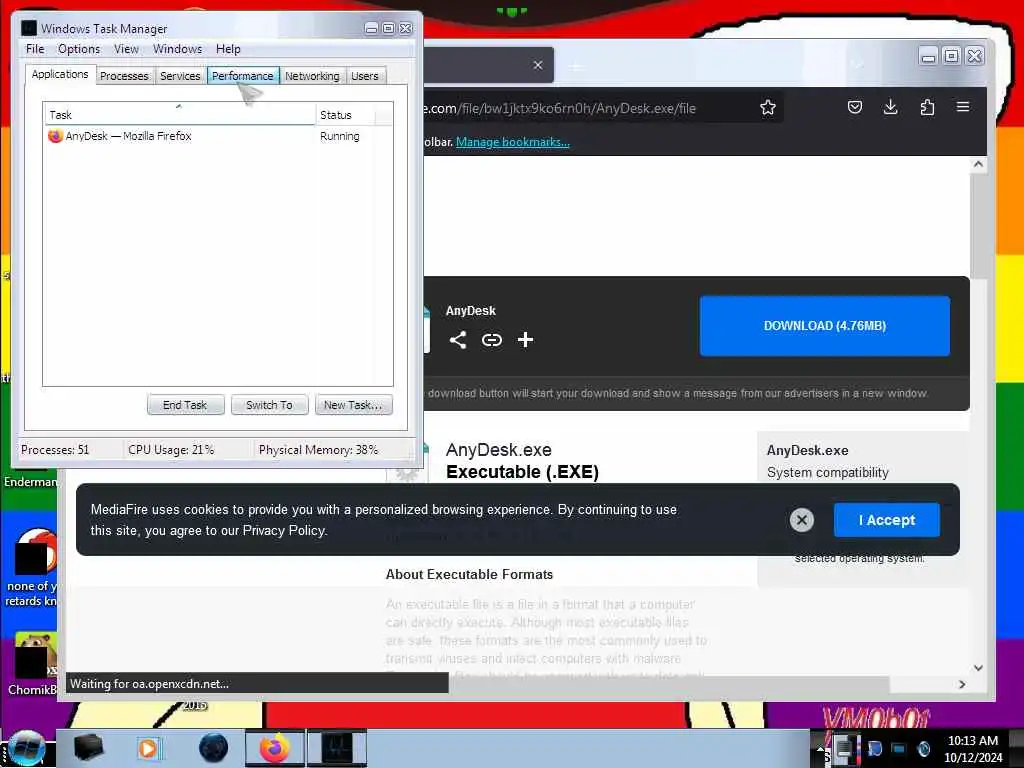Image resolution: width=1024 pixels, height=768 pixels.
Task: Click the MediaFire share icon
Action: point(458,340)
